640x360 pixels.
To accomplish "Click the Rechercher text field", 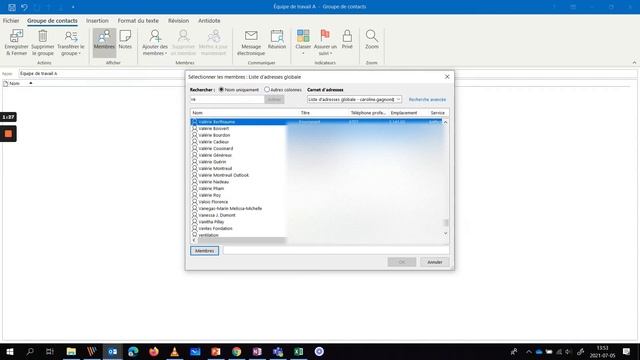I will (x=227, y=100).
